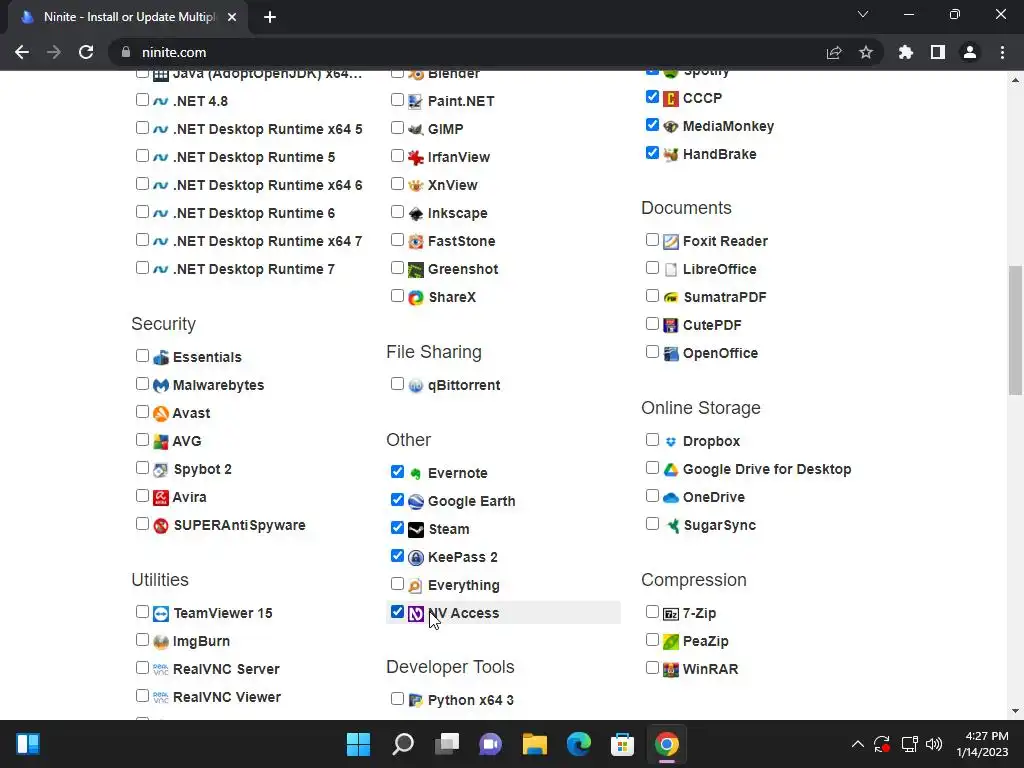1024x768 pixels.
Task: Click the HandBrake app icon
Action: coord(671,155)
